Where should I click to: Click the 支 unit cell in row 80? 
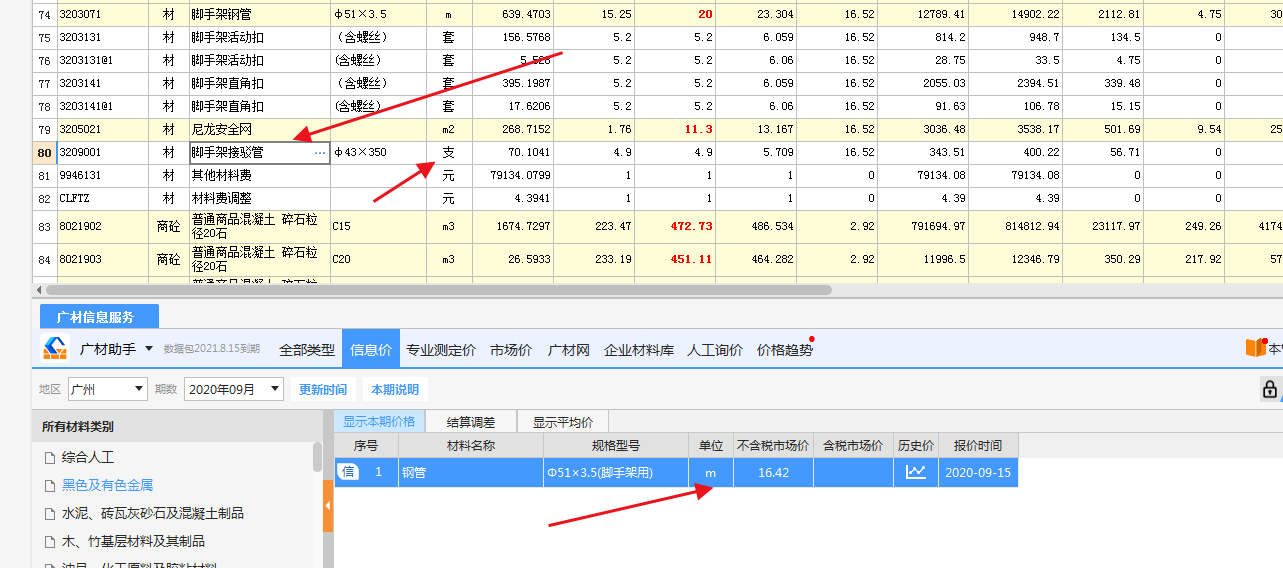pos(449,153)
